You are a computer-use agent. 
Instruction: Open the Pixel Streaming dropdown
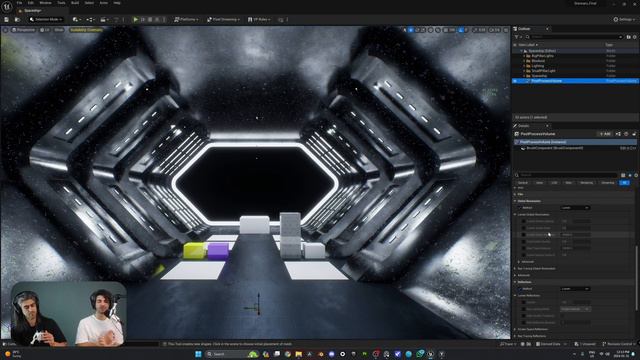tap(223, 20)
